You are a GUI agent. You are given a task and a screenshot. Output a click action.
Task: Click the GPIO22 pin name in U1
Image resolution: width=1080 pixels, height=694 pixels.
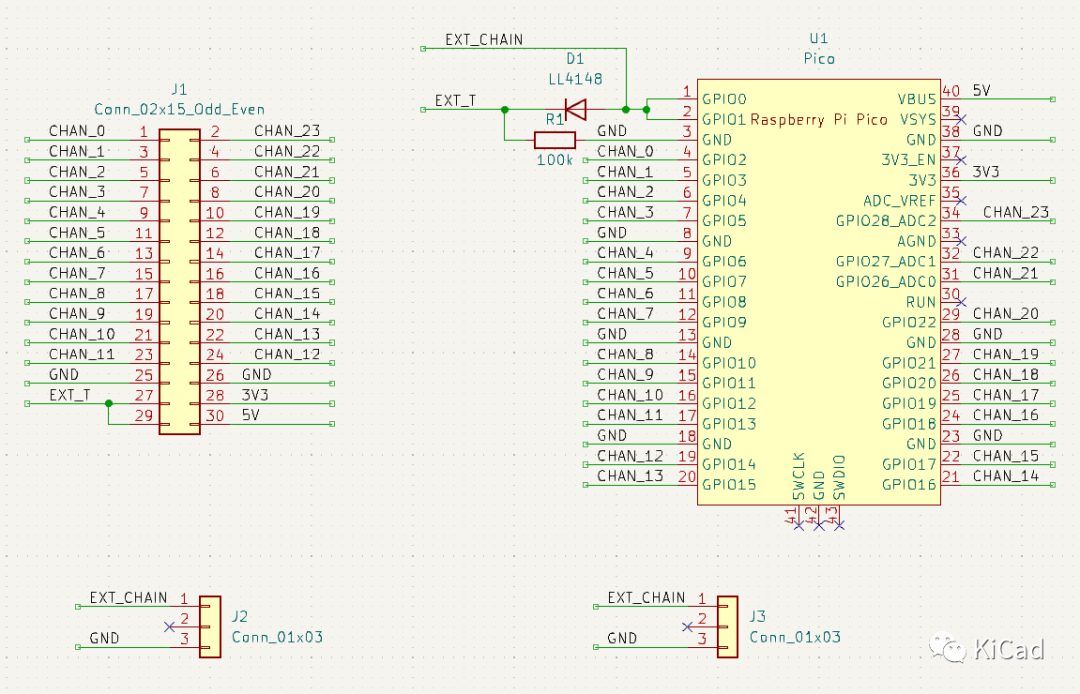(909, 322)
